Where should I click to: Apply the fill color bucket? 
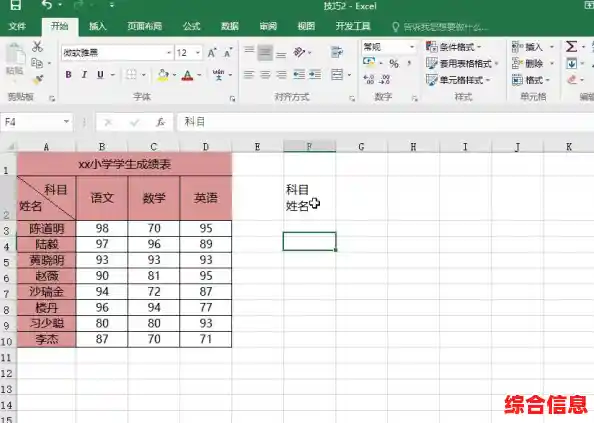click(x=163, y=75)
